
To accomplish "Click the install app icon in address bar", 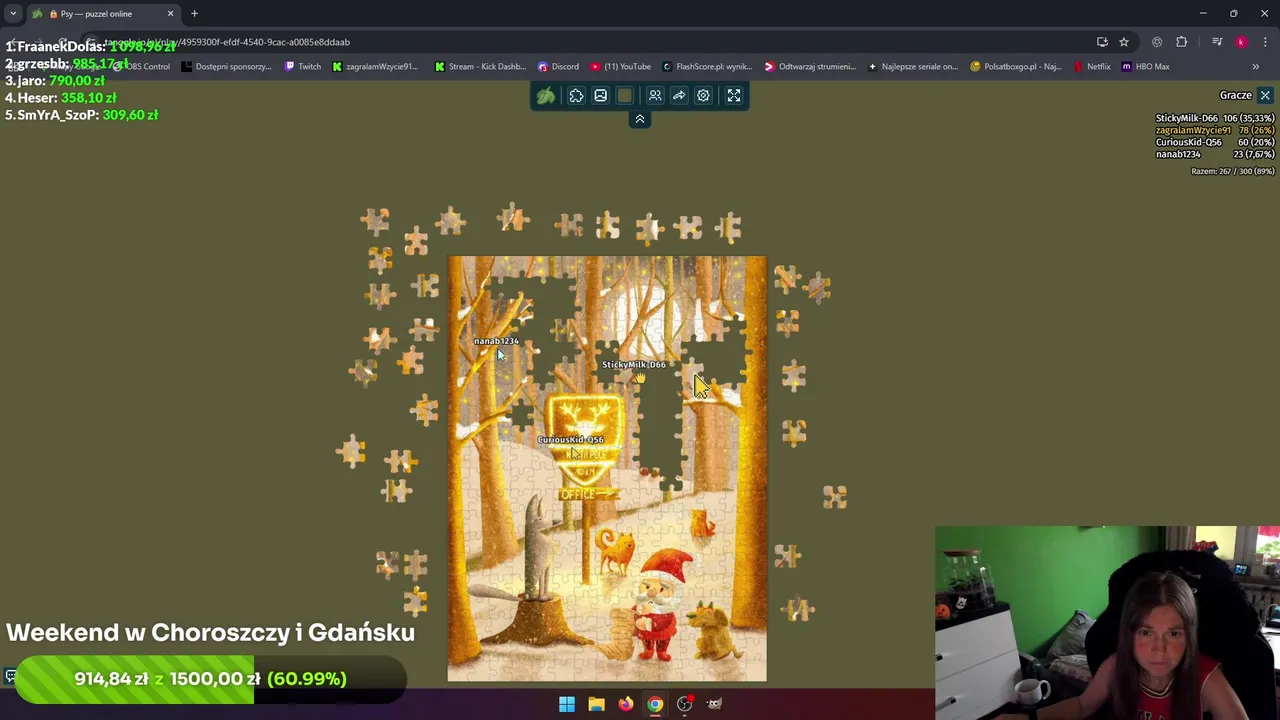I will [x=1102, y=42].
